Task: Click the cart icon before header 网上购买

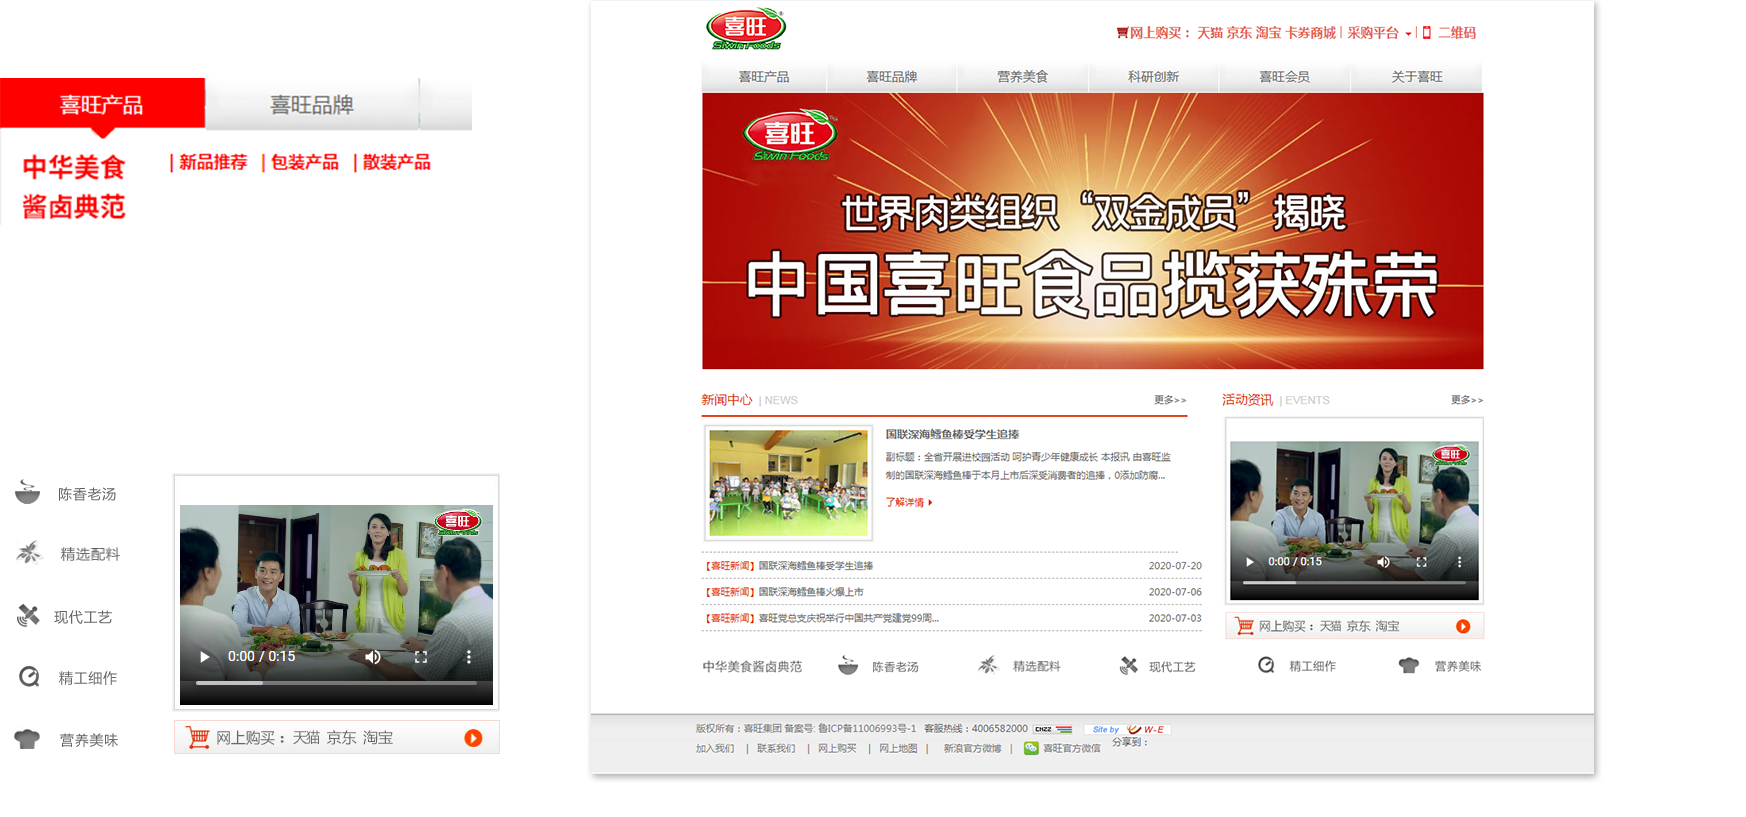Action: coord(1122,33)
